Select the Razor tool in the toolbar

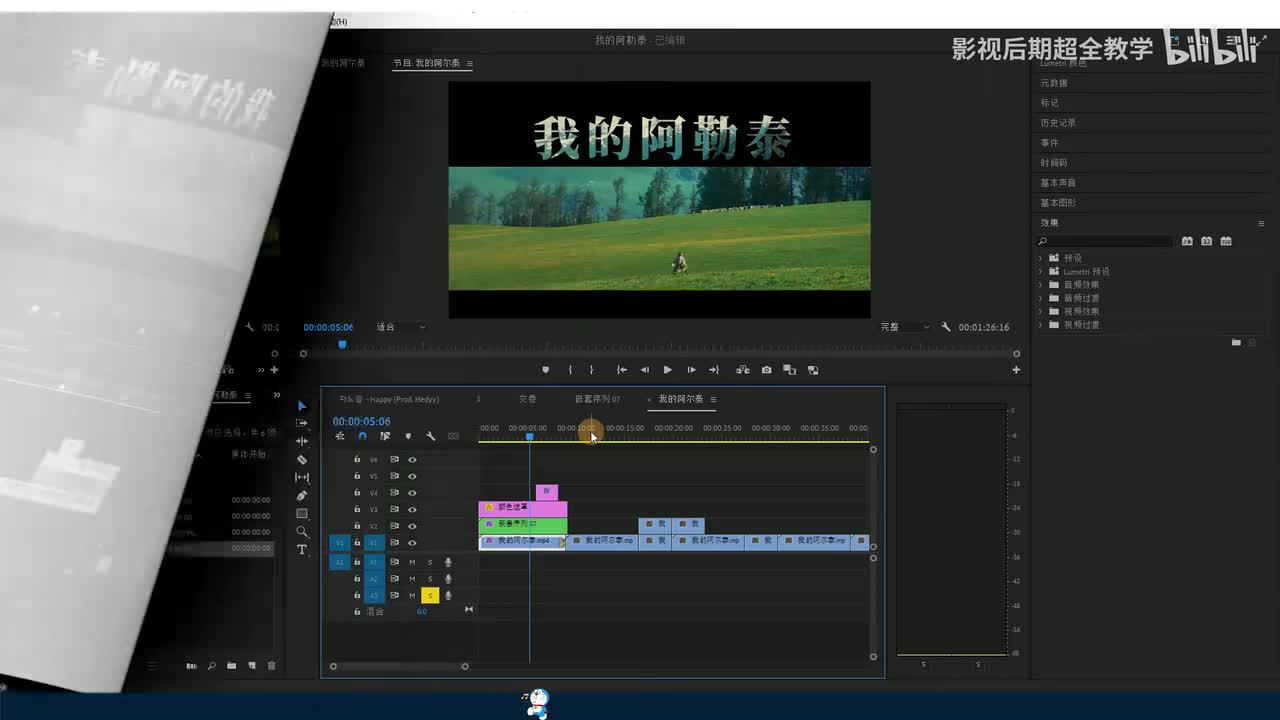coord(302,460)
